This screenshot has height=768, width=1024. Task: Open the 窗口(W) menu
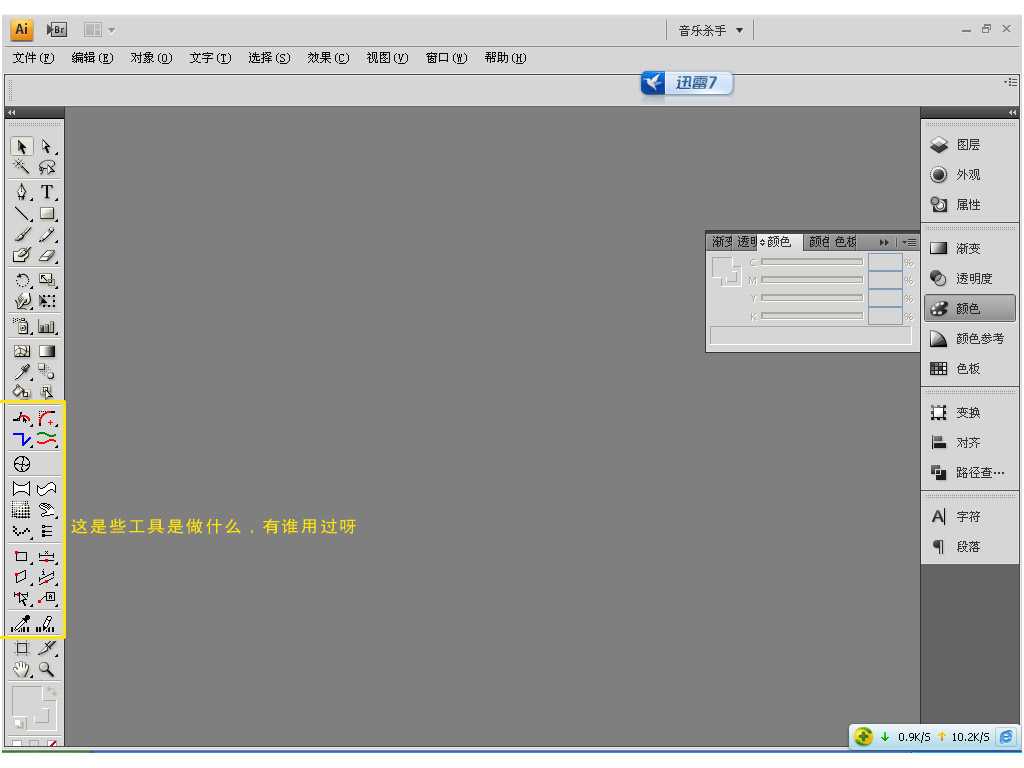point(447,57)
